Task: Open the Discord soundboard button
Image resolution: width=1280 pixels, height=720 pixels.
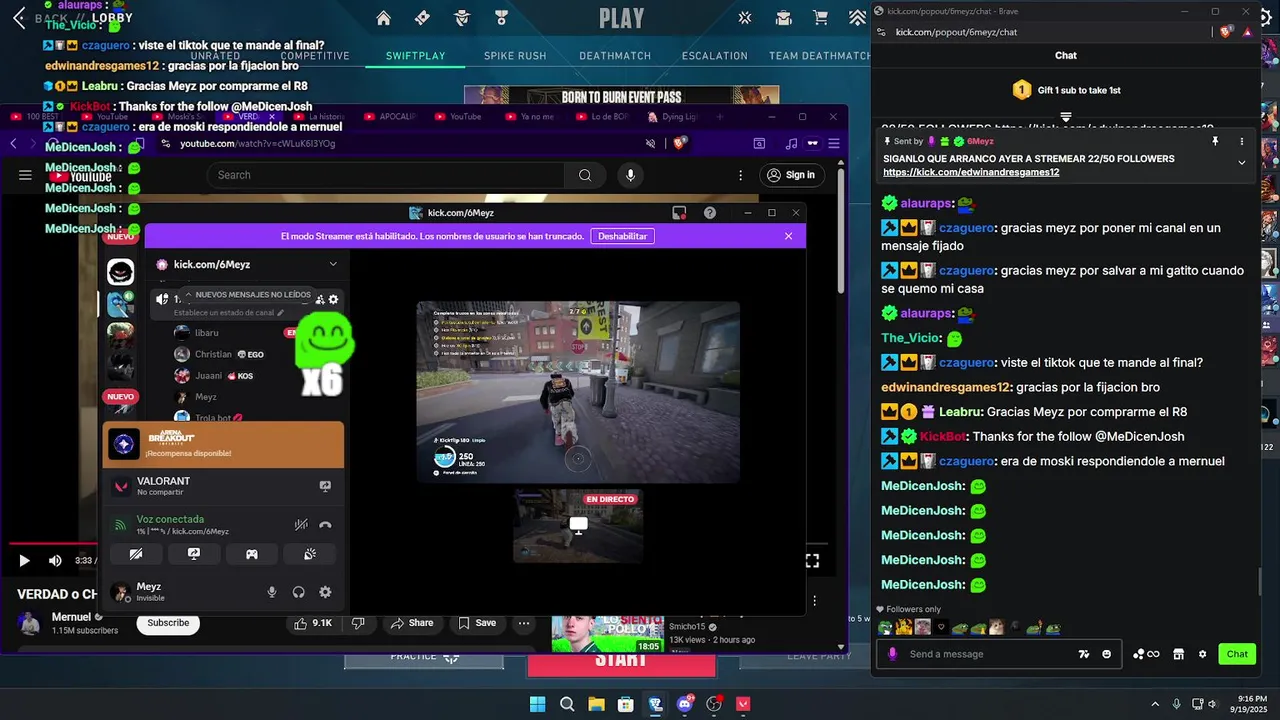Action: point(310,553)
